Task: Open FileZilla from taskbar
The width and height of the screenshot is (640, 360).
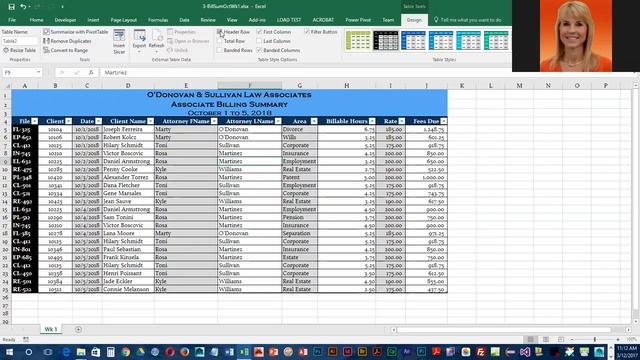Action: 480,352
